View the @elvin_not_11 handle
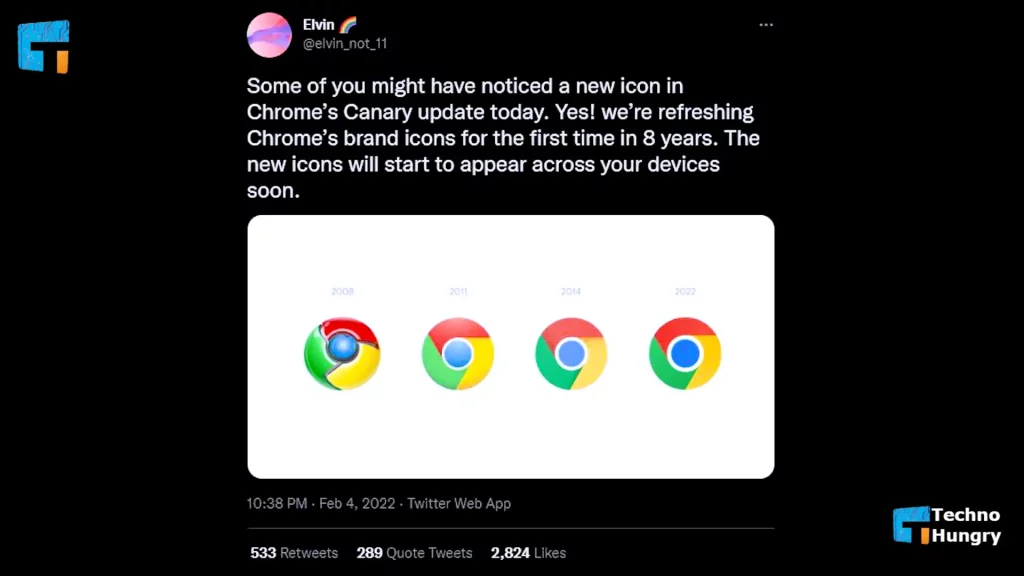1024x576 pixels. tap(344, 43)
